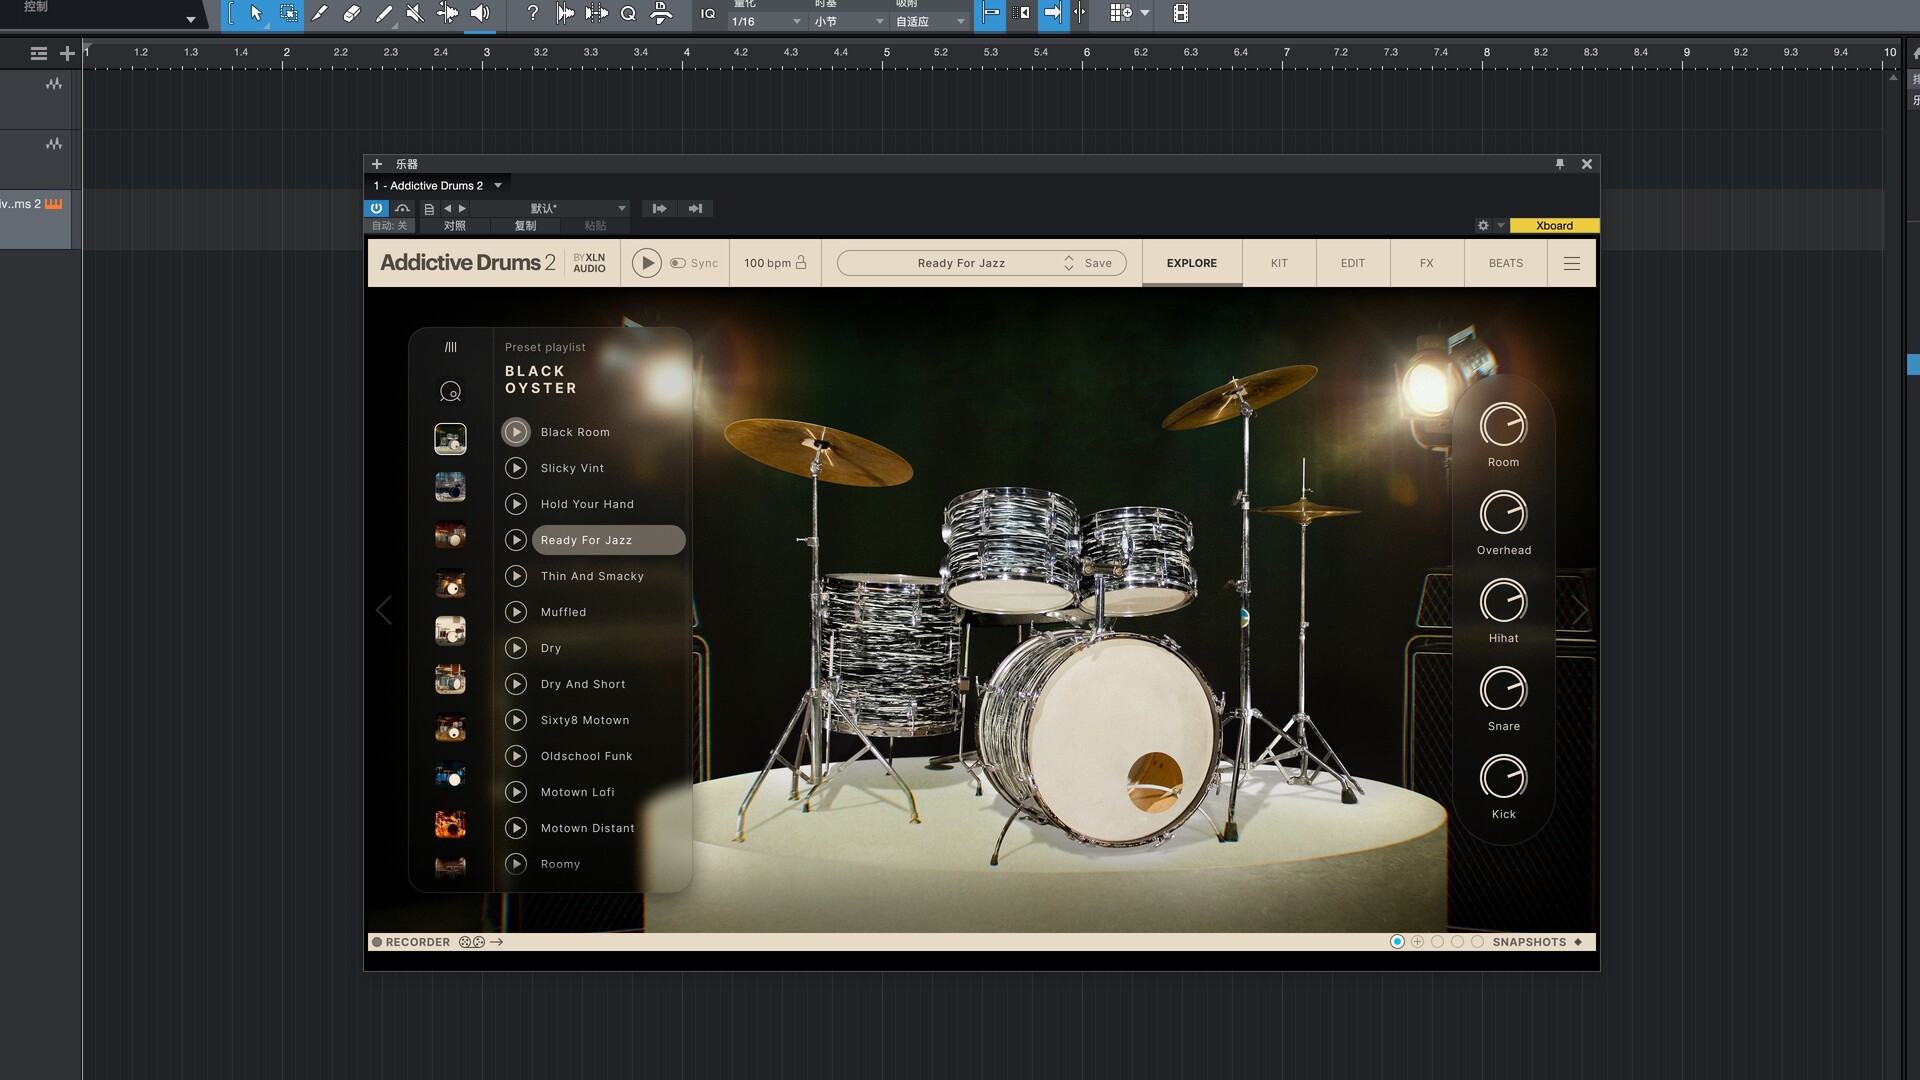Click the 100 bpm tempo field
The image size is (1920, 1080).
(767, 263)
